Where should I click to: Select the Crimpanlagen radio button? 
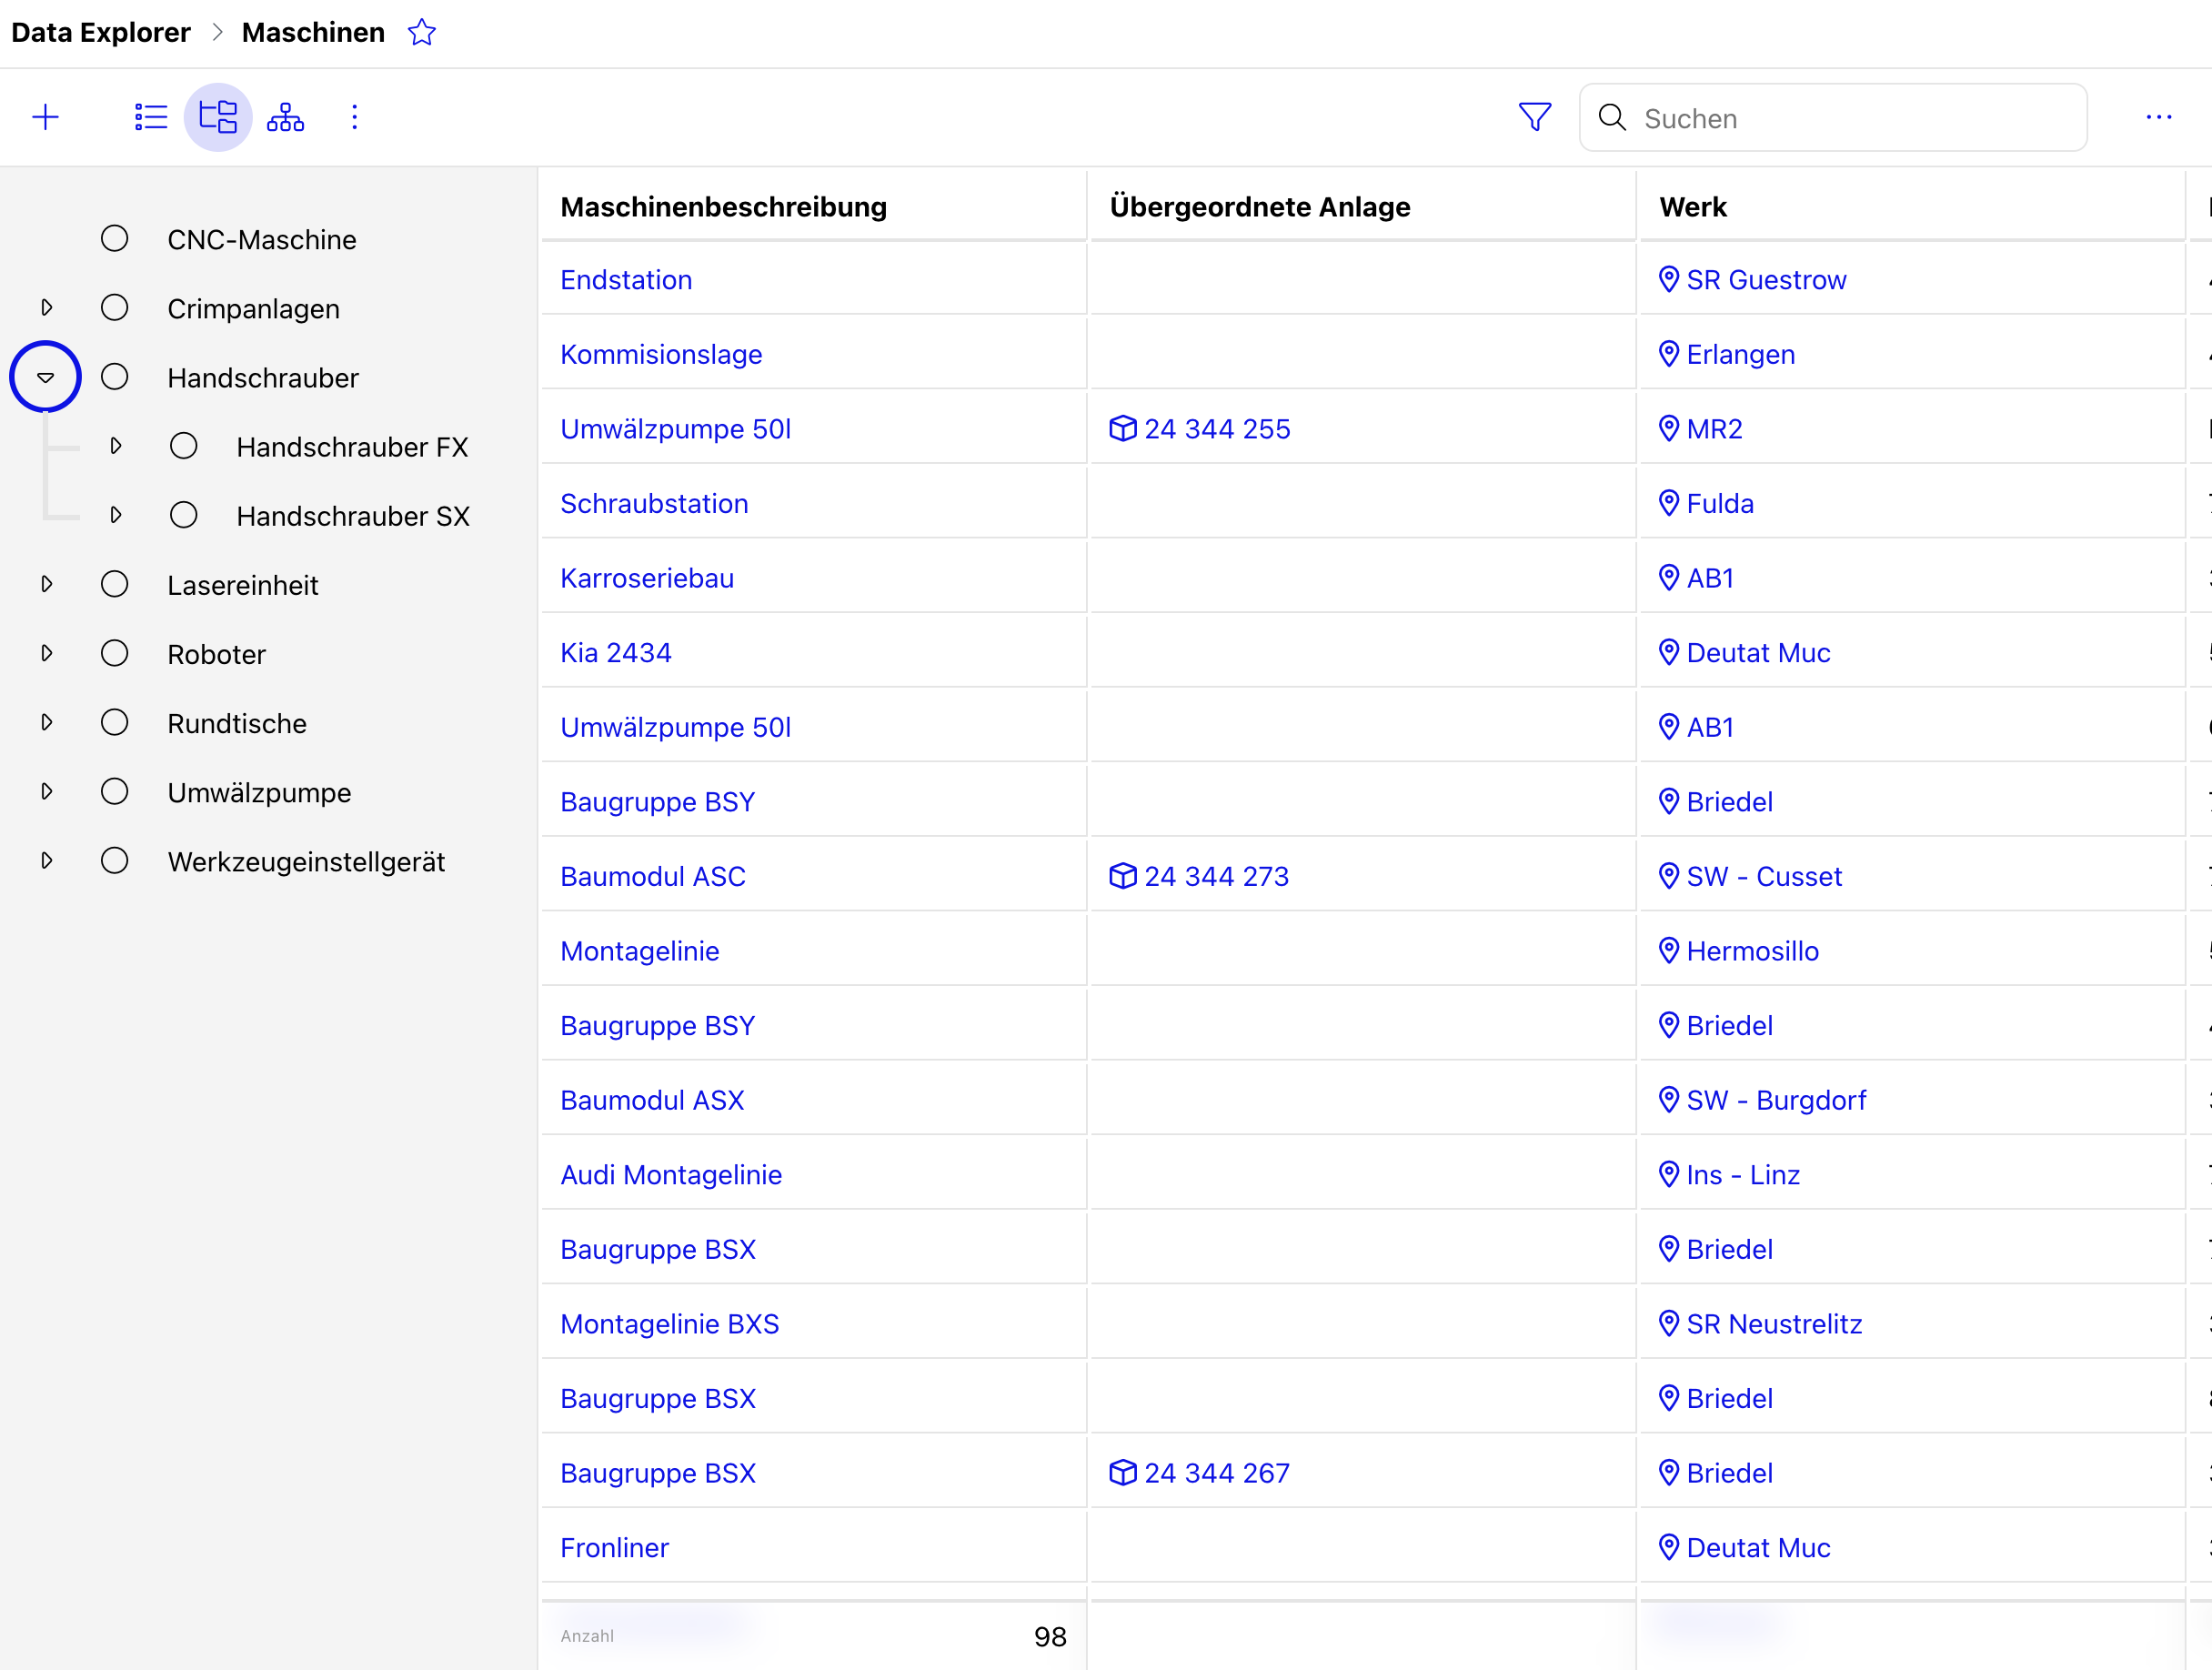(115, 308)
